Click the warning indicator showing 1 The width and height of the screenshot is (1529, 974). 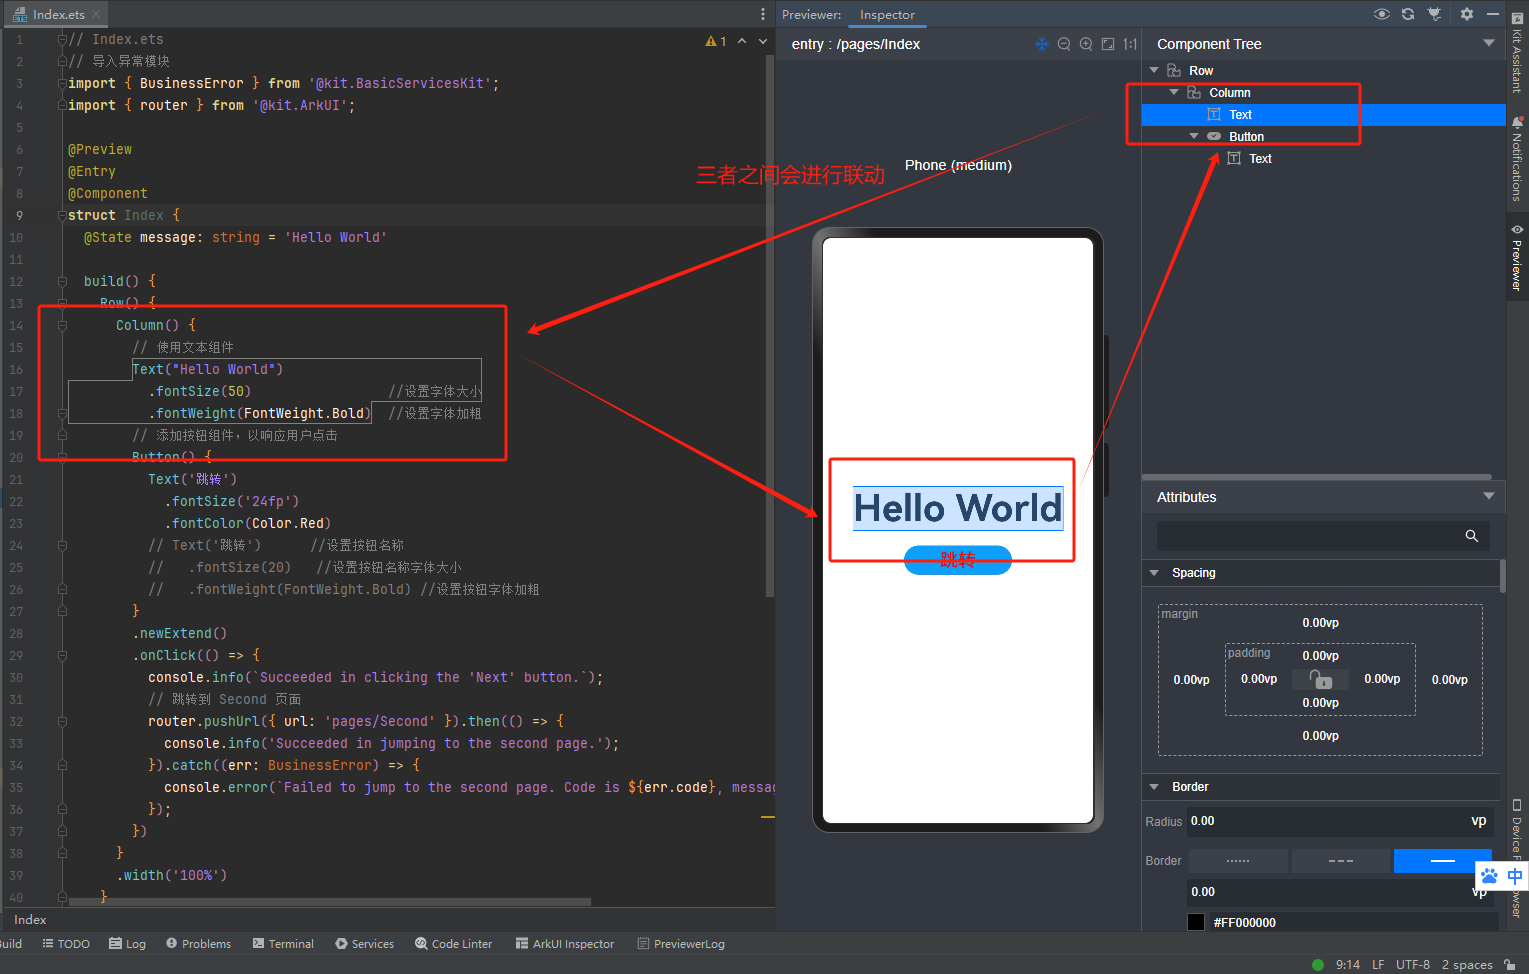[716, 41]
